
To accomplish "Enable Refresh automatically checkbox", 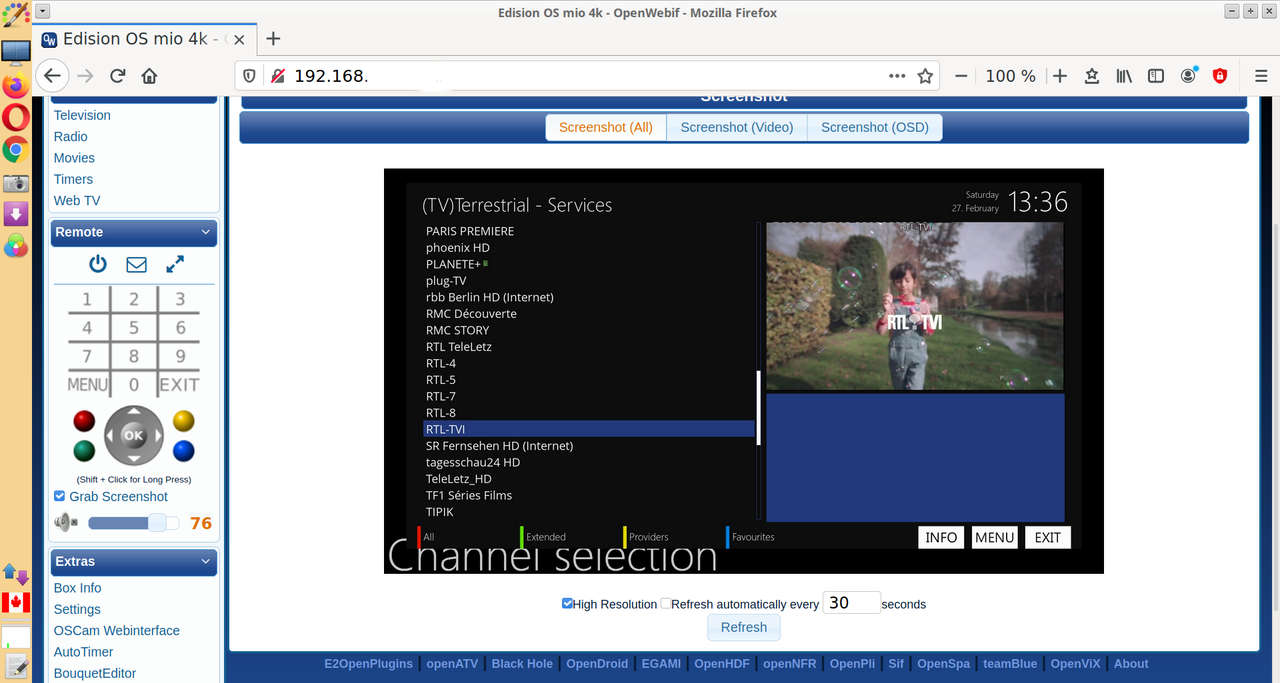I will point(666,604).
